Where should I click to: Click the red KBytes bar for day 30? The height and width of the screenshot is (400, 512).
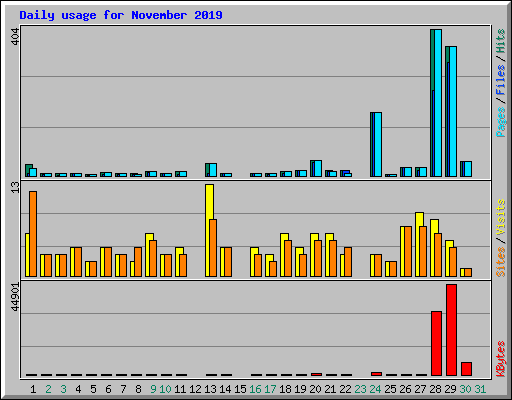point(466,369)
